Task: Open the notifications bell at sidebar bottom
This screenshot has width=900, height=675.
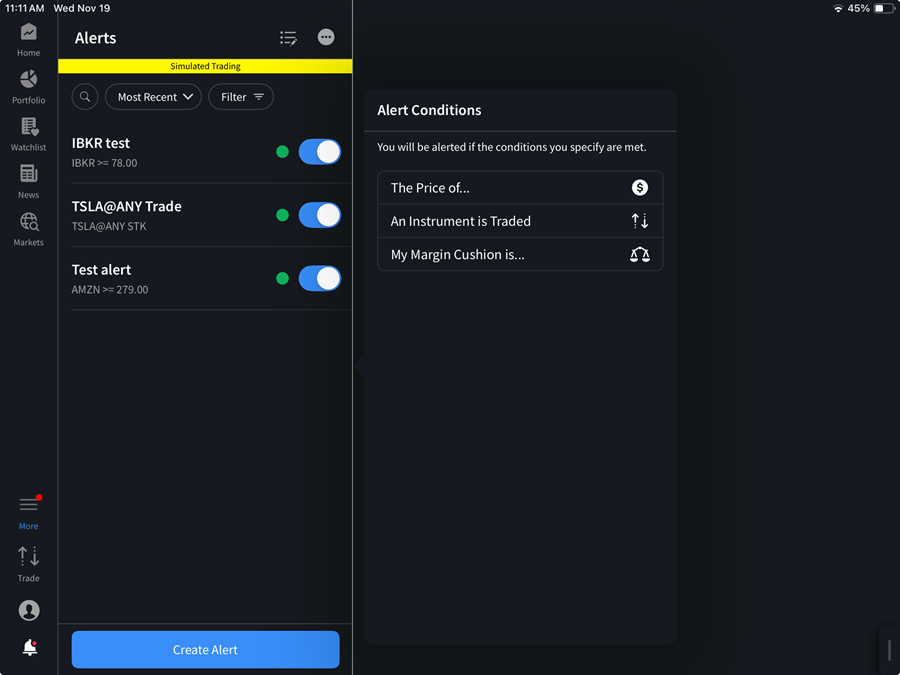Action: (x=28, y=647)
